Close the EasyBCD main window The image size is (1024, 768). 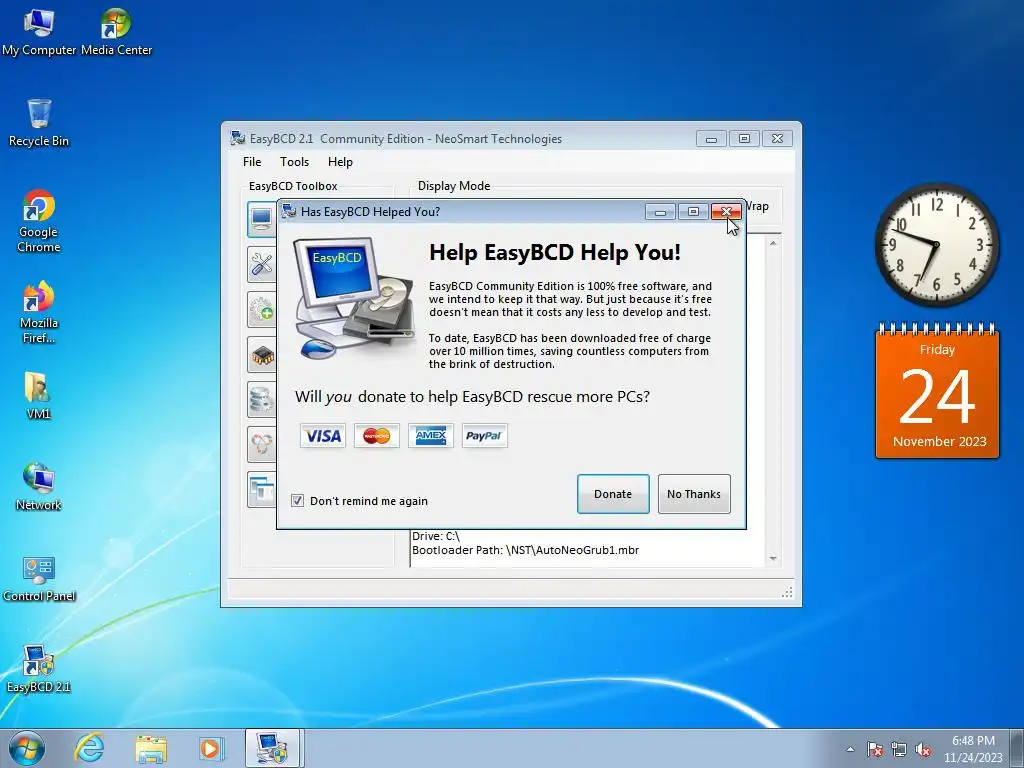click(x=777, y=138)
